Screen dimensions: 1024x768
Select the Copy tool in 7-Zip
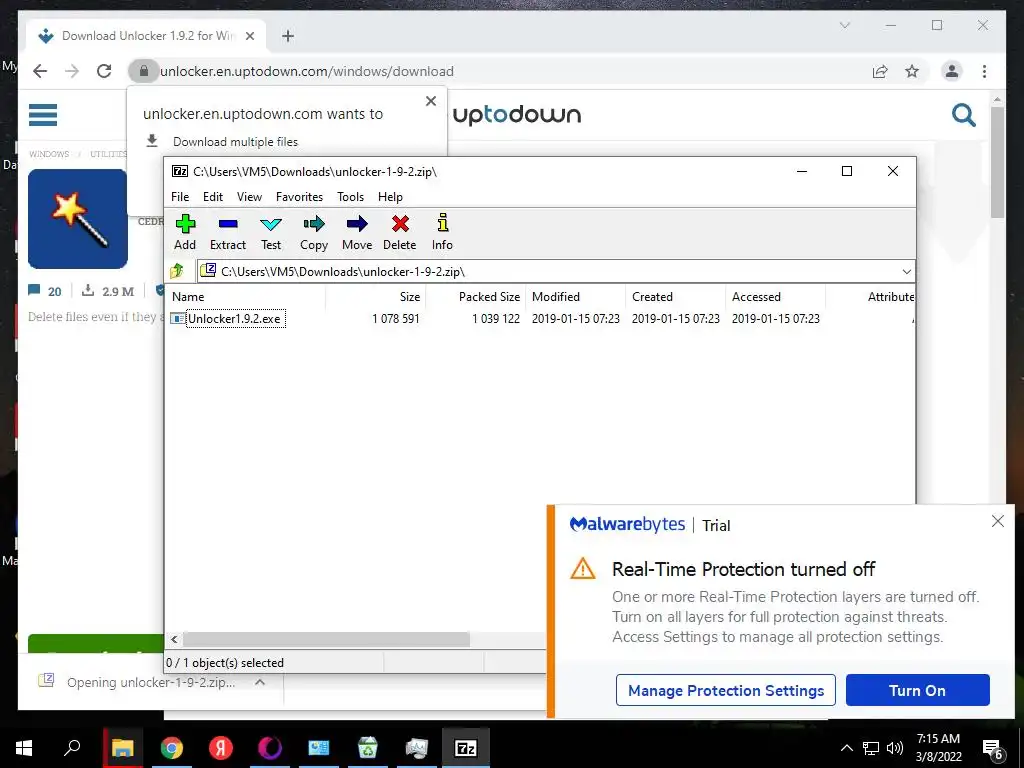[313, 232]
